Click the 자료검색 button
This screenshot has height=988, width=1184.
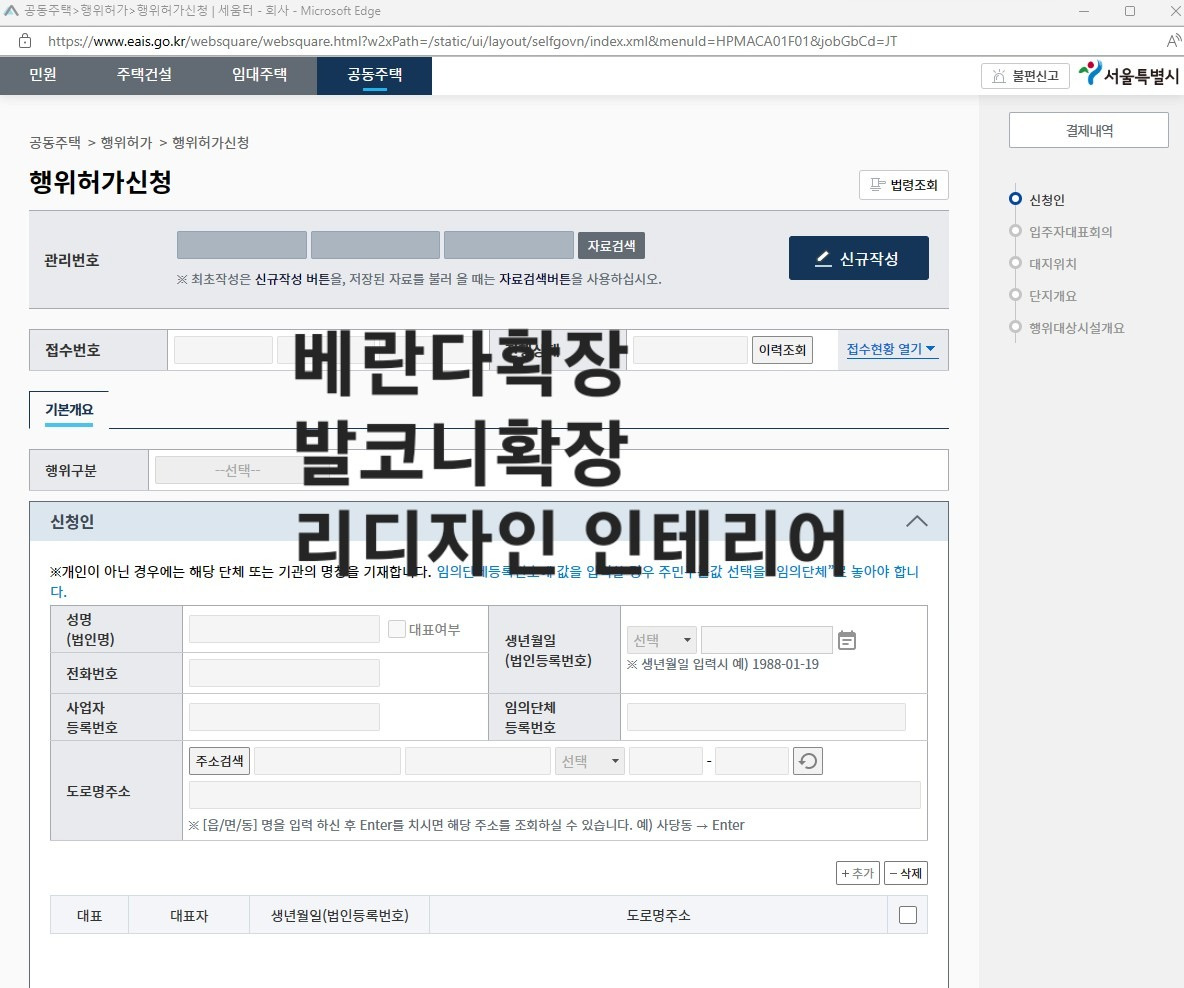coord(611,245)
